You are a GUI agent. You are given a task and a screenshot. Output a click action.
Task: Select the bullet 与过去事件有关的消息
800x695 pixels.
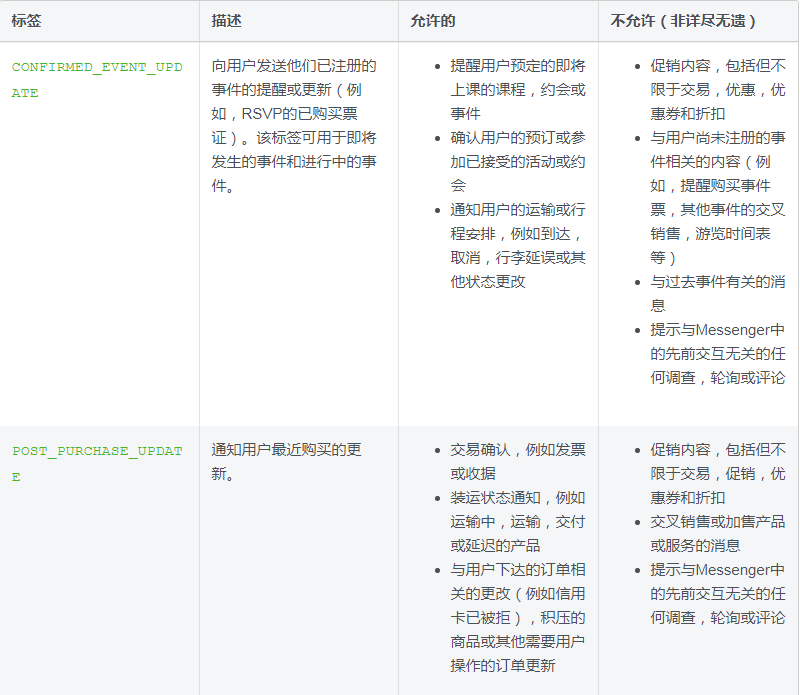point(717,293)
